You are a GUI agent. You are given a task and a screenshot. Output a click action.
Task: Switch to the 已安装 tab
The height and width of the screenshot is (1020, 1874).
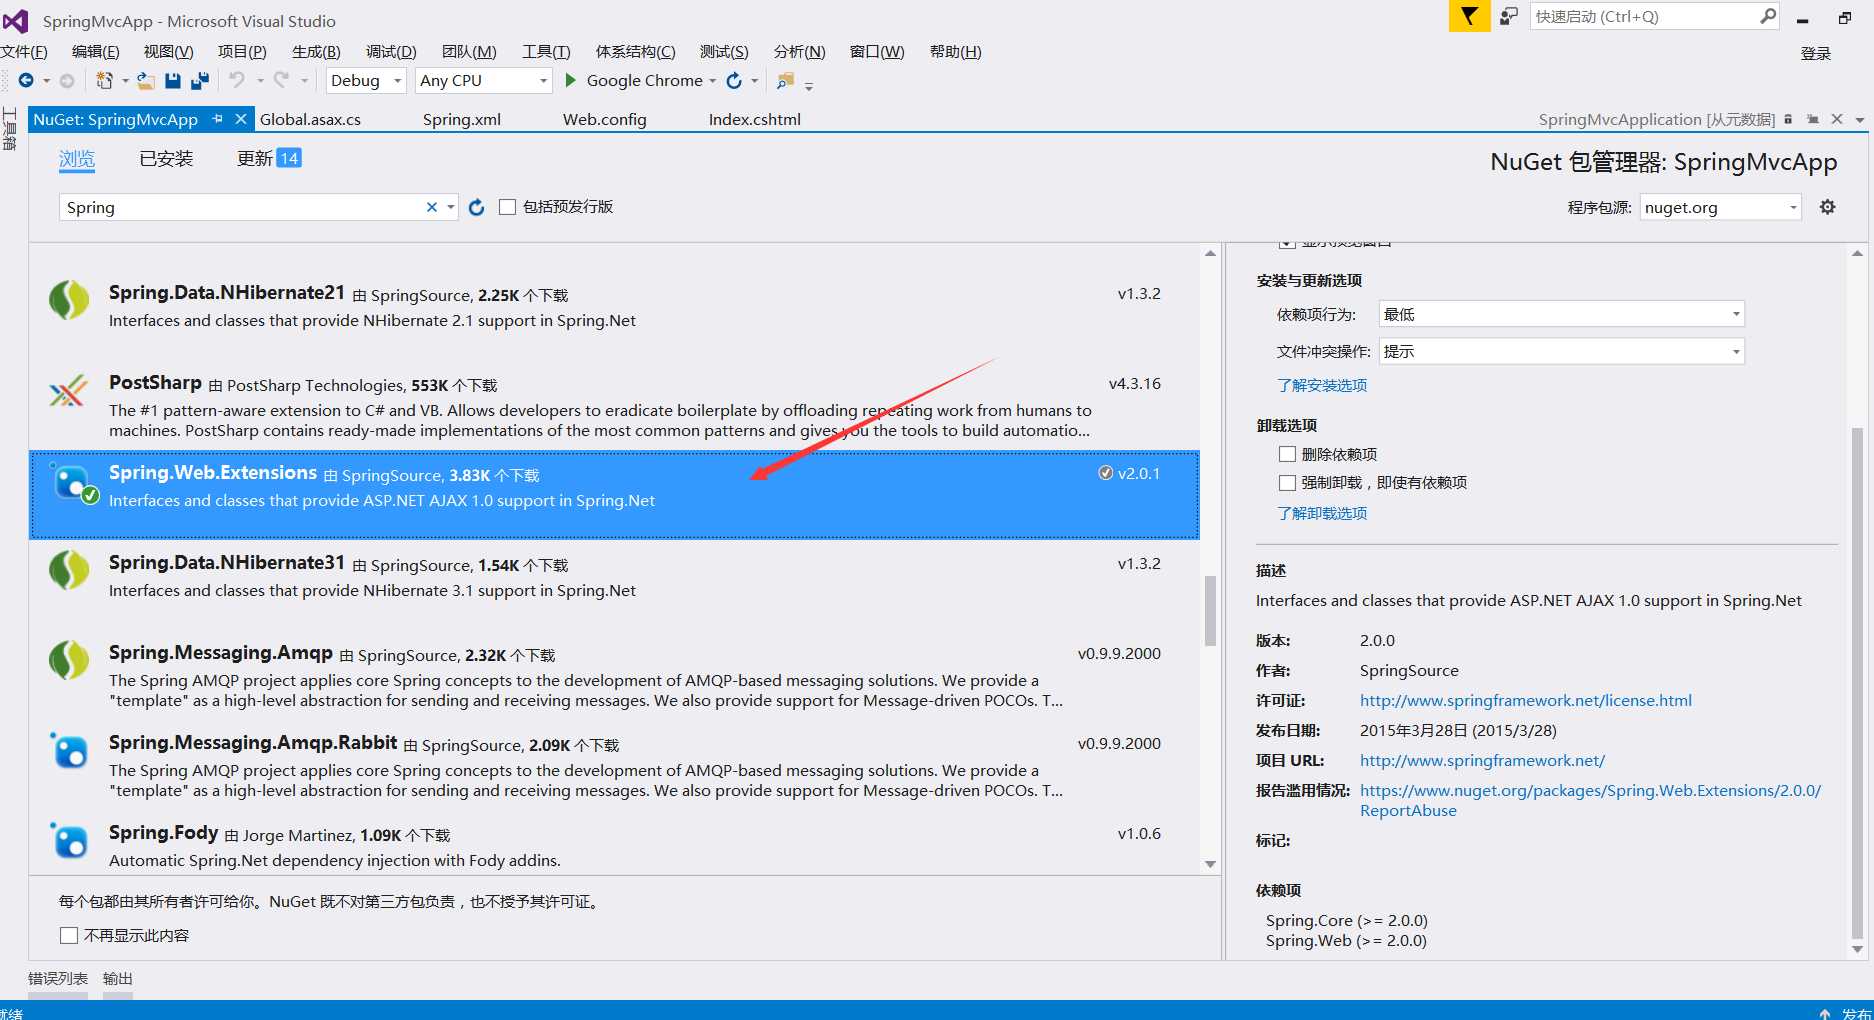coord(166,158)
